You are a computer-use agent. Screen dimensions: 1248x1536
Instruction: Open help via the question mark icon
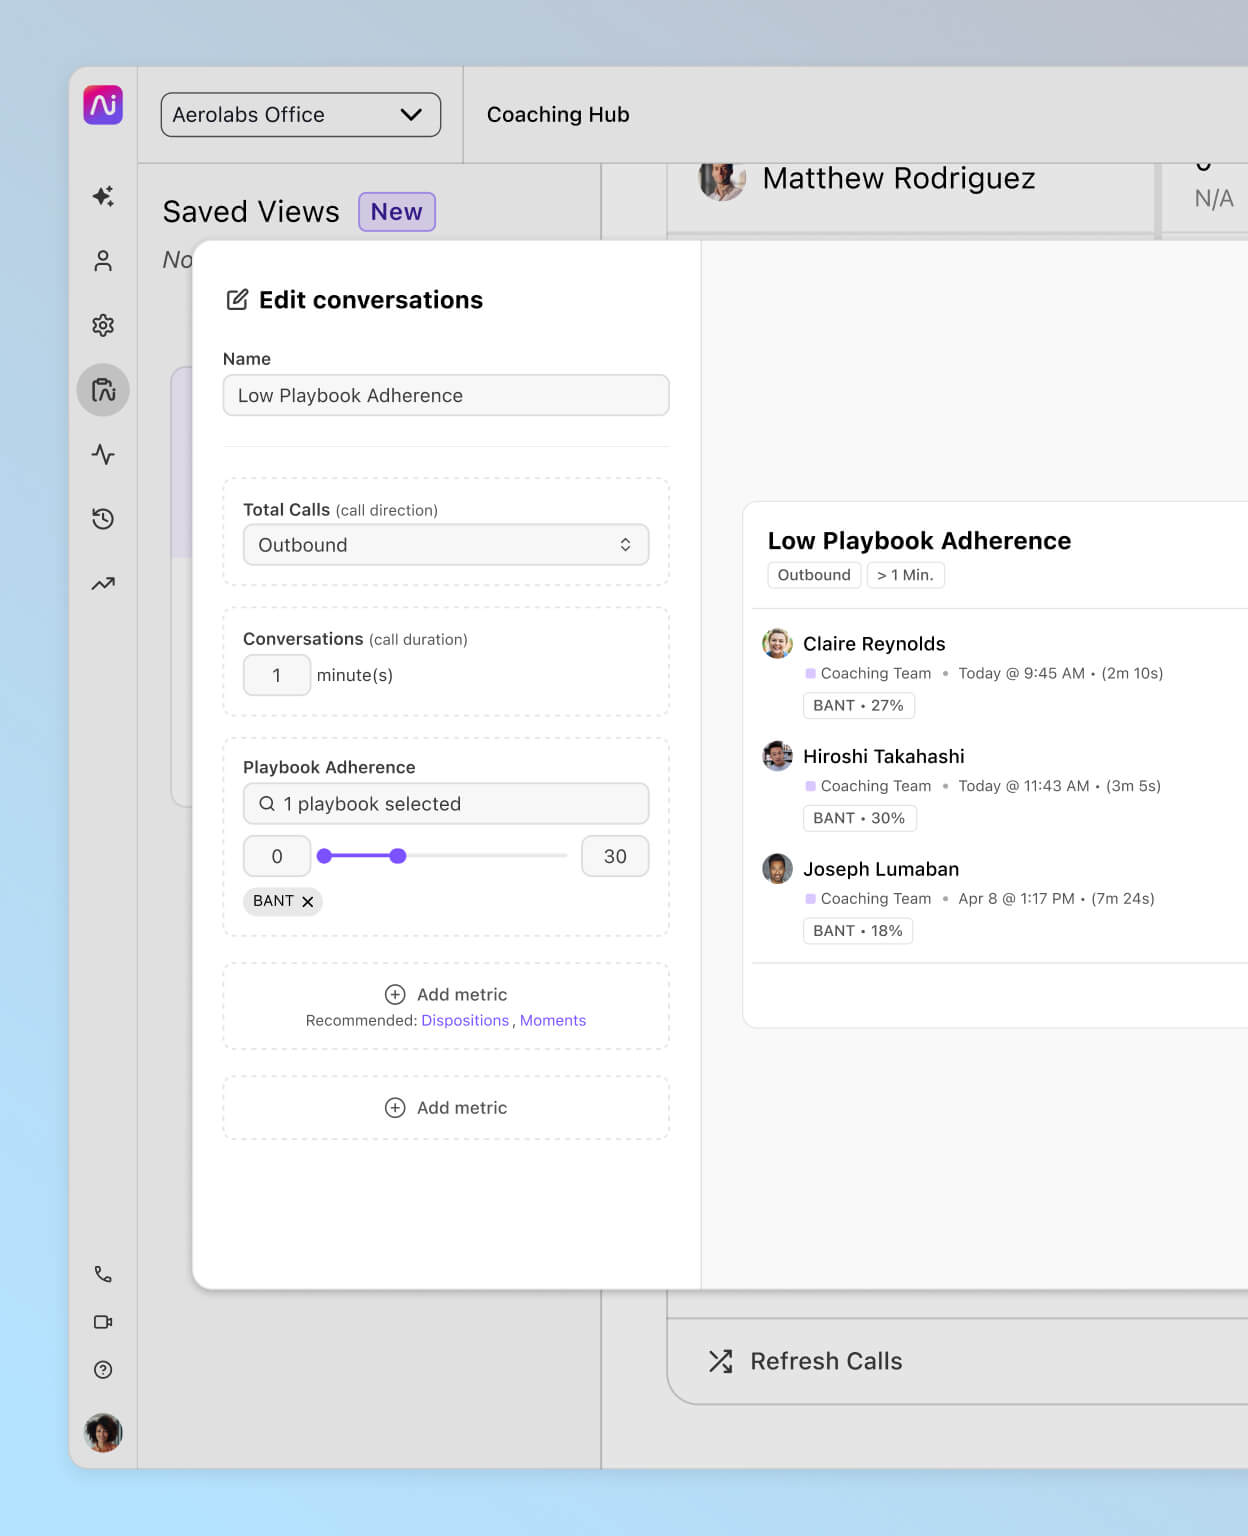click(x=102, y=1370)
